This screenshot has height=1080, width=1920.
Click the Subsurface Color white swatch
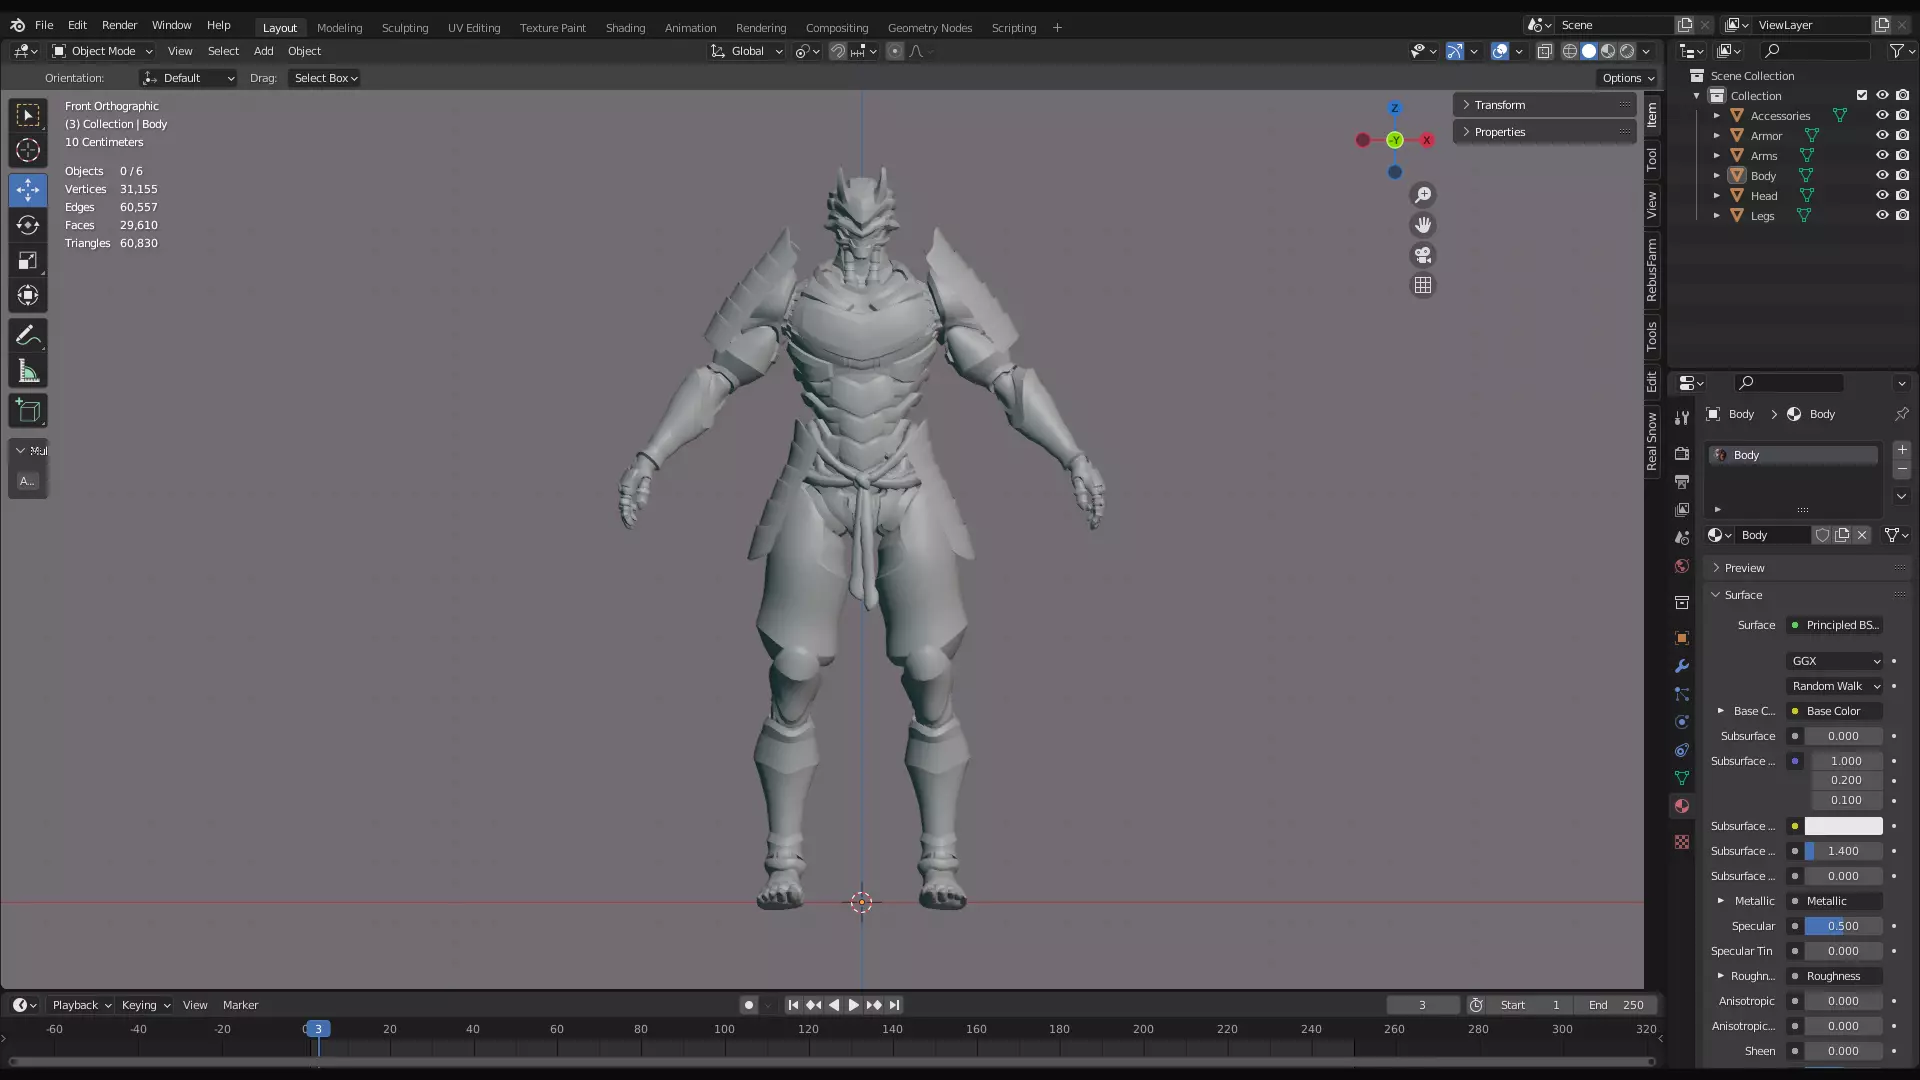1843,826
